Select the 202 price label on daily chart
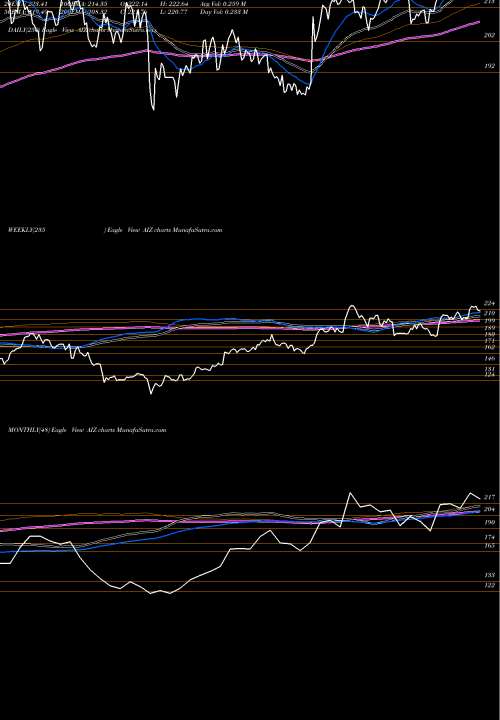500x720 pixels. pyautogui.click(x=489, y=35)
